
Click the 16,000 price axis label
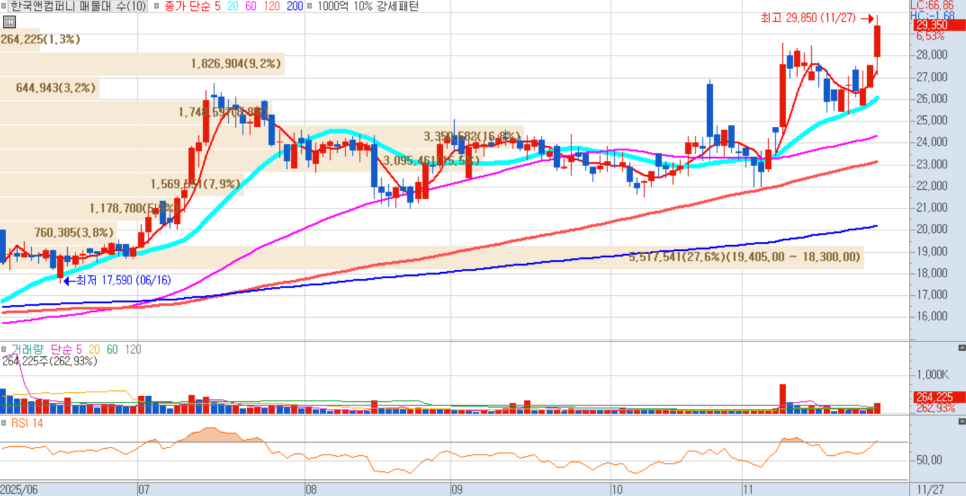pos(932,317)
